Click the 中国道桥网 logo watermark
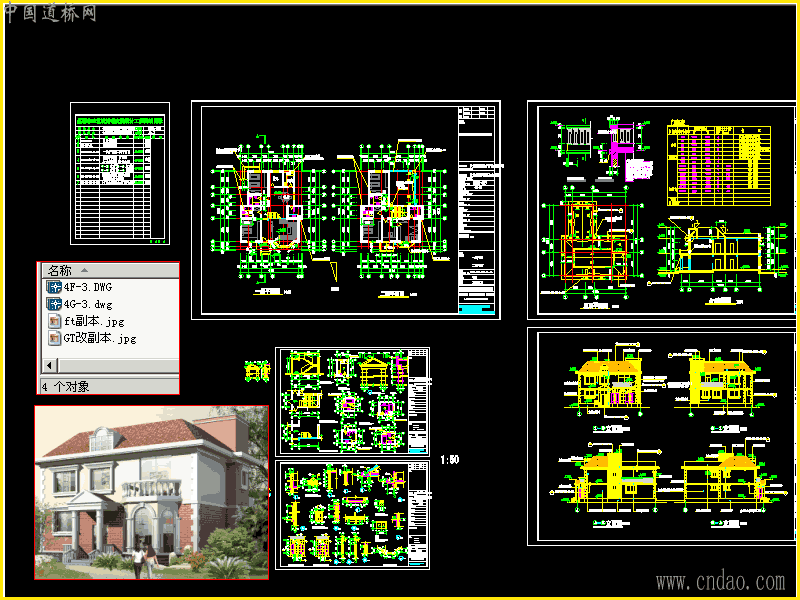 (50, 13)
